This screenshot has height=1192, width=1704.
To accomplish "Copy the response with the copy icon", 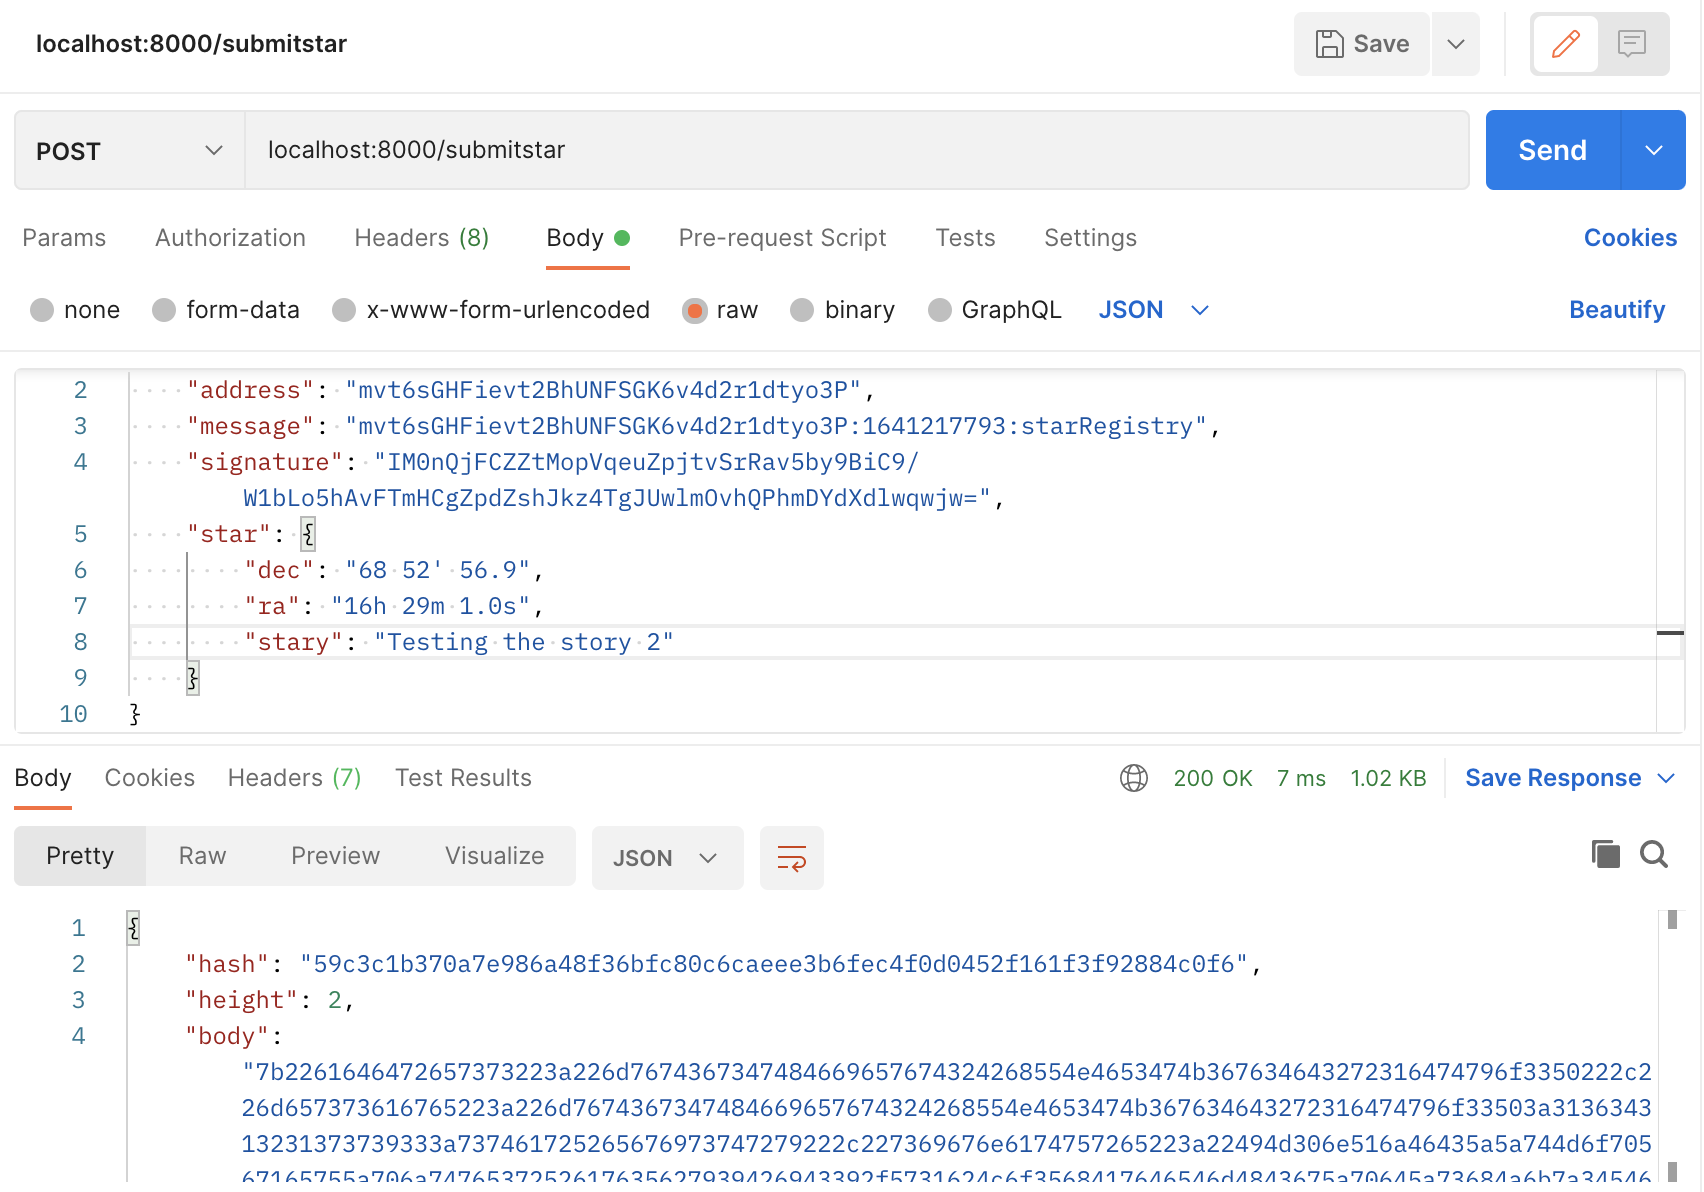I will [x=1605, y=854].
